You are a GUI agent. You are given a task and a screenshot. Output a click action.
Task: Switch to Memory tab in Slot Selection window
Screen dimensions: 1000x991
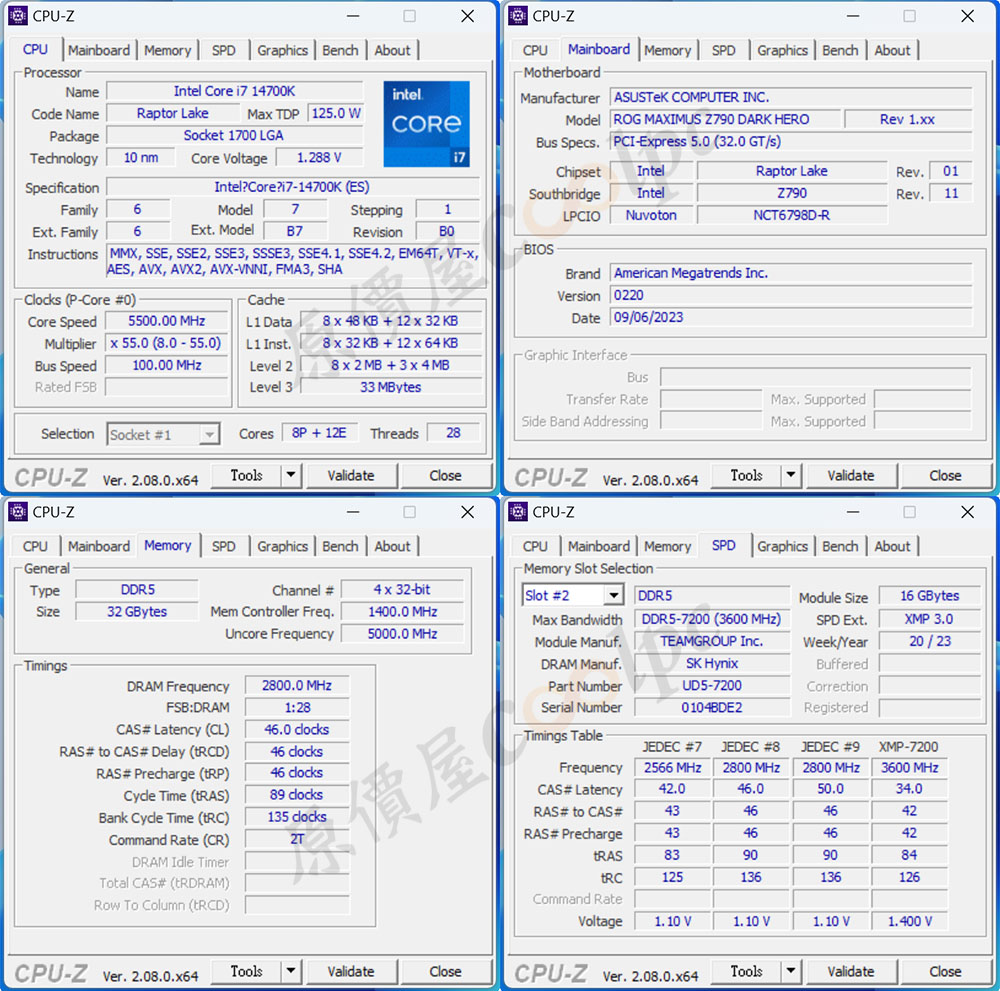point(667,546)
